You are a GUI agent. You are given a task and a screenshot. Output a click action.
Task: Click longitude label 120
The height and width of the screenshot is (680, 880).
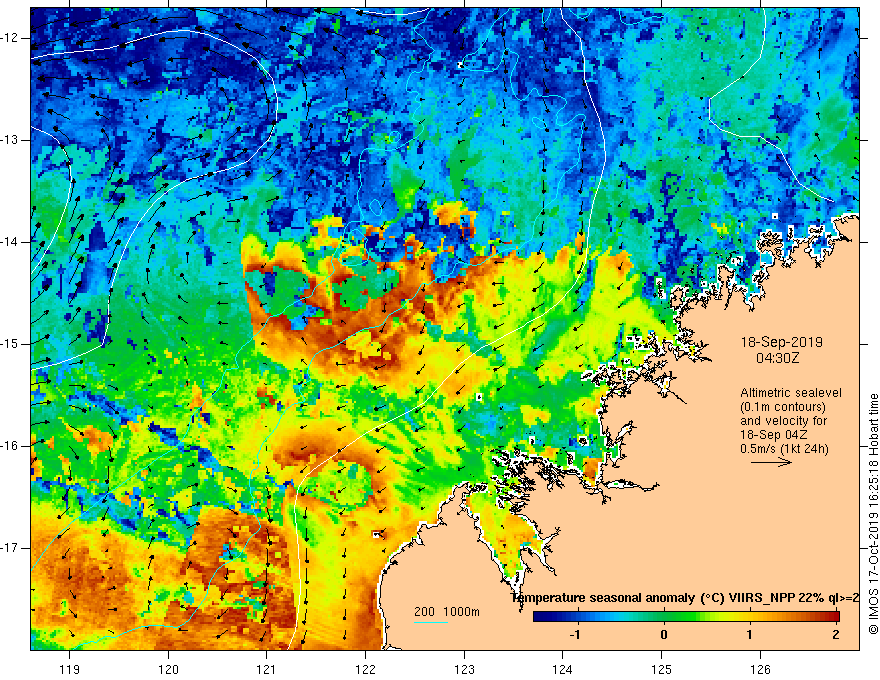(168, 669)
